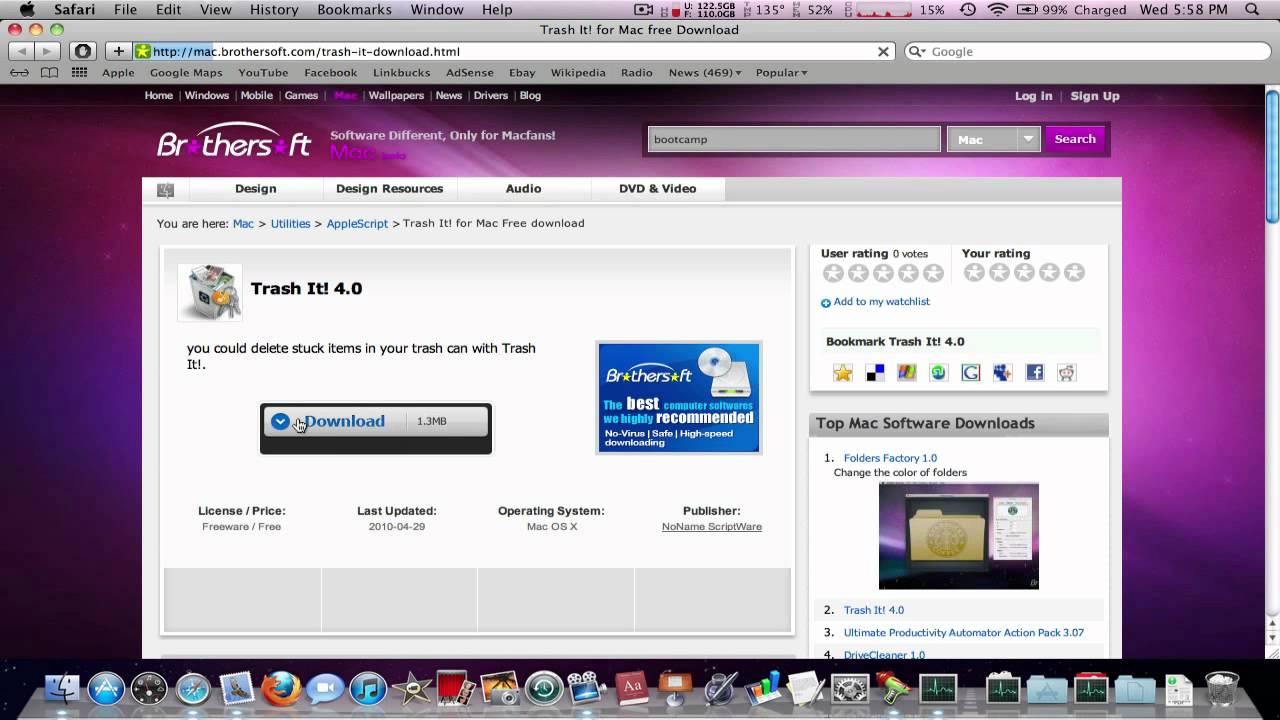Stop loading with the X in address bar
1280x720 pixels.
[883, 51]
